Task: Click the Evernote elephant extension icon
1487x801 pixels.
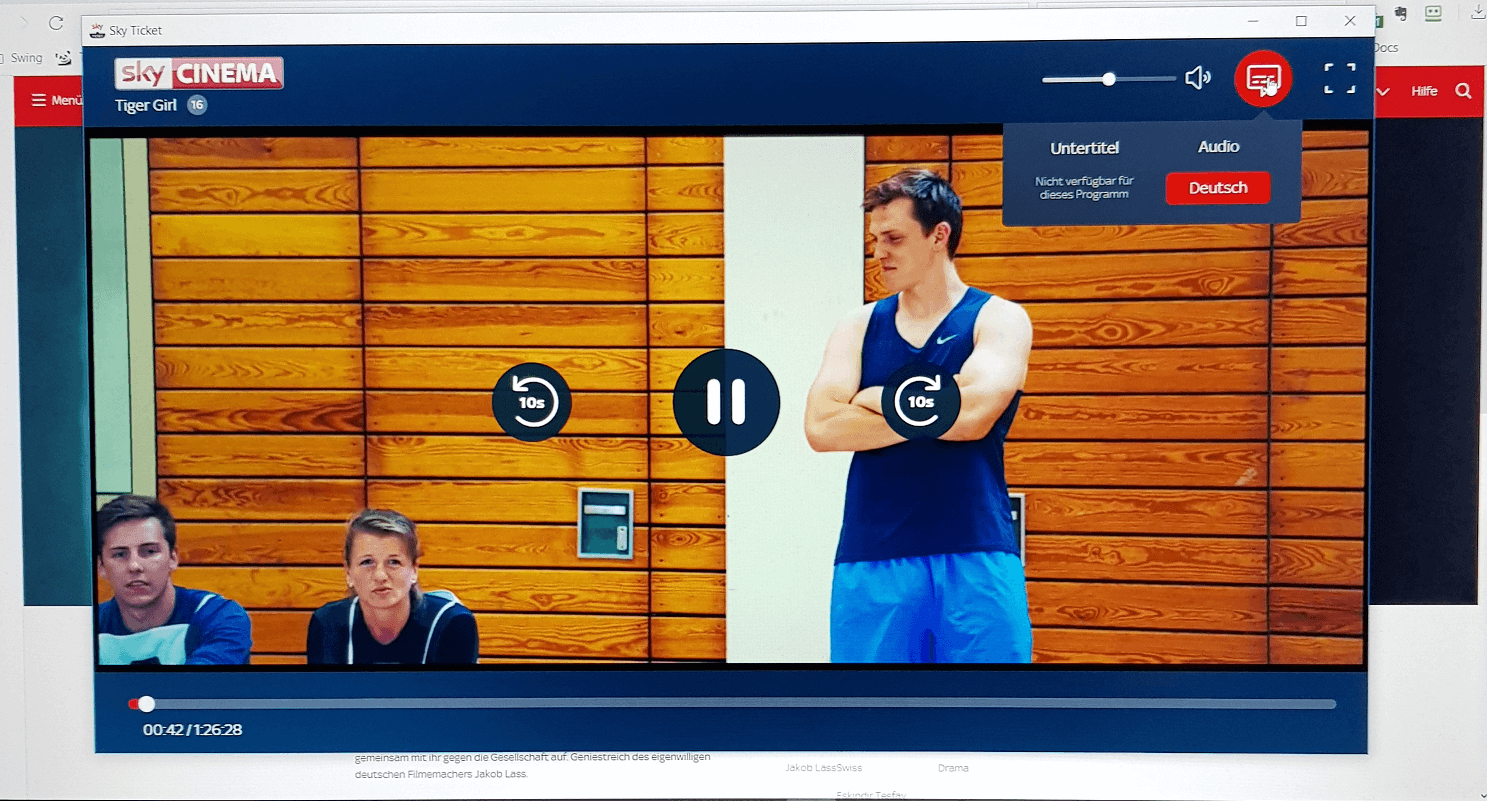Action: coord(1401,14)
